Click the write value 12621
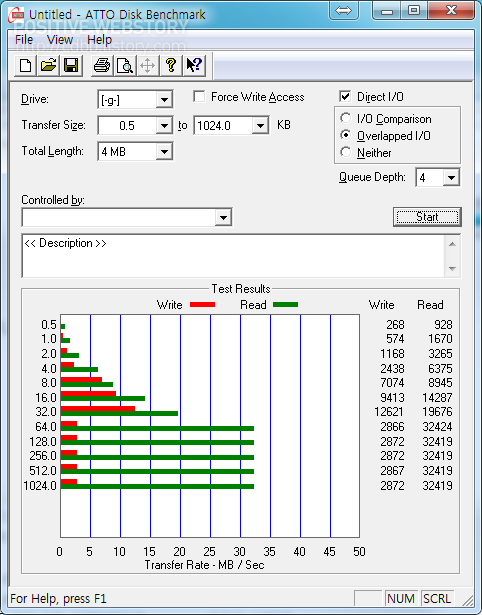 (x=388, y=411)
